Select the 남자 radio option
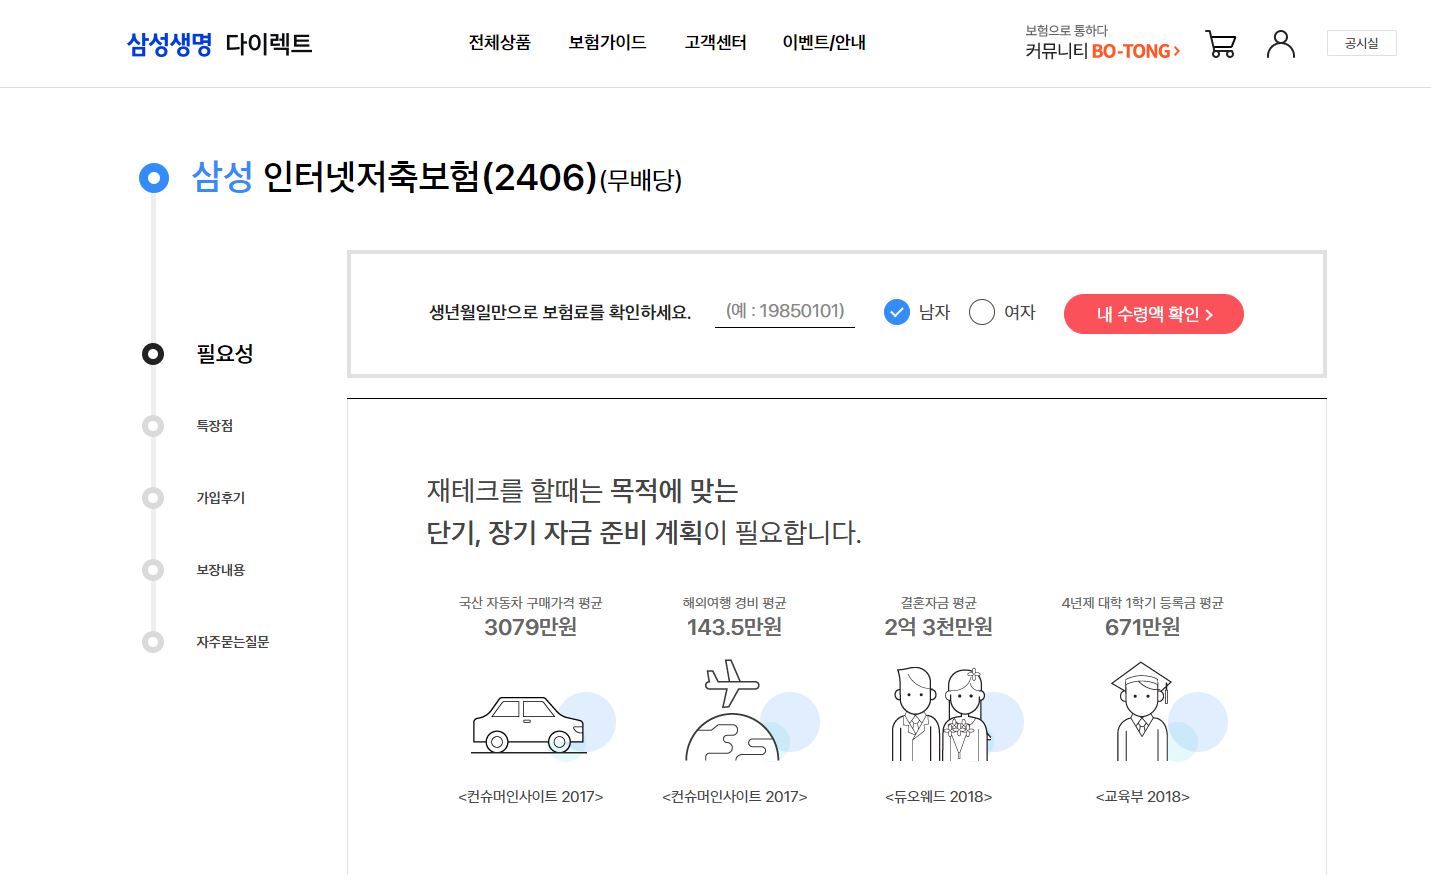The height and width of the screenshot is (875, 1431). (x=917, y=312)
